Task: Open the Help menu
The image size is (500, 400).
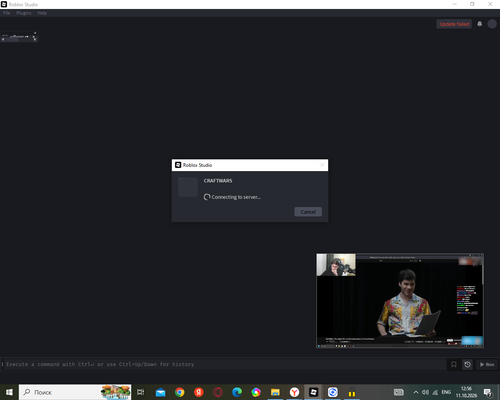Action: [42, 13]
